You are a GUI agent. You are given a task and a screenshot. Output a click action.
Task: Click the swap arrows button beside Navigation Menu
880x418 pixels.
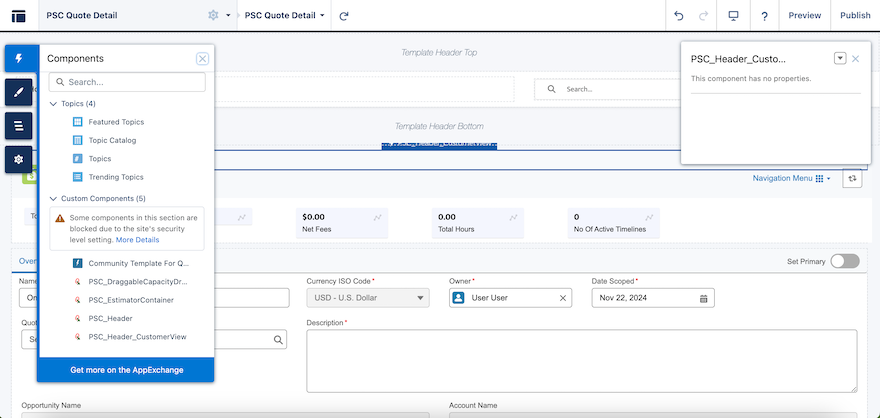(x=852, y=178)
